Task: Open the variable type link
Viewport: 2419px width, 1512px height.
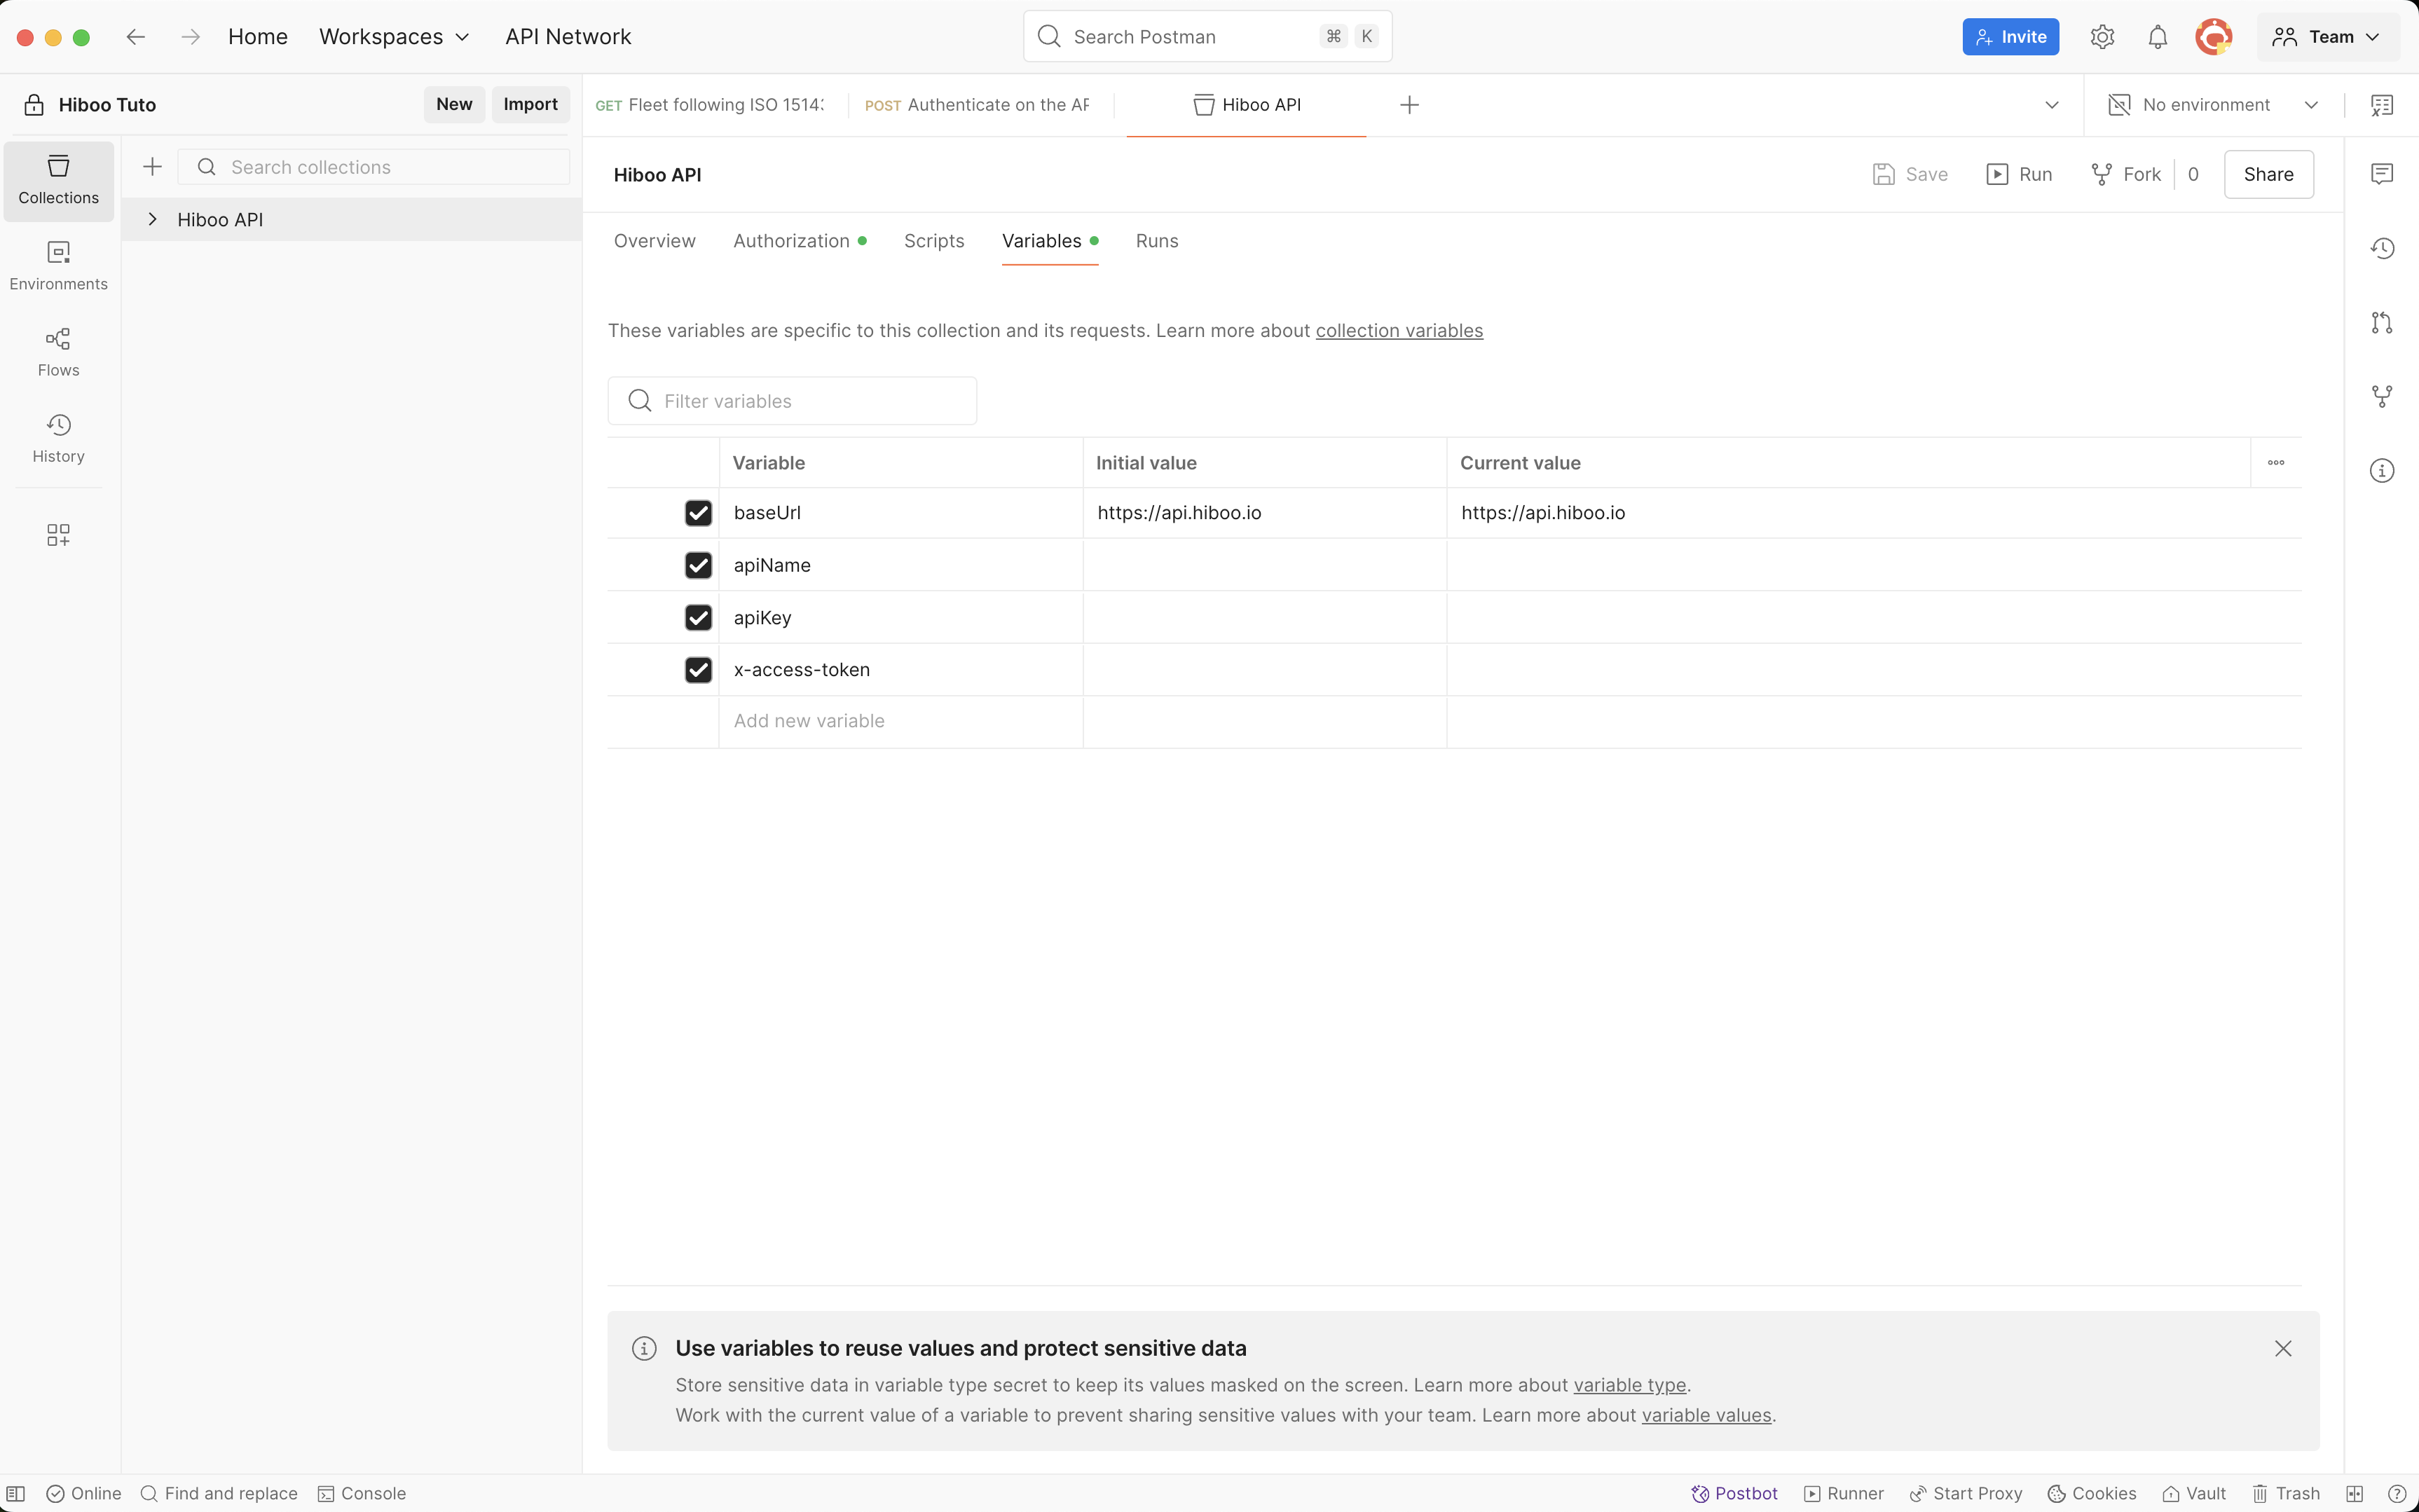Action: (x=1629, y=1385)
